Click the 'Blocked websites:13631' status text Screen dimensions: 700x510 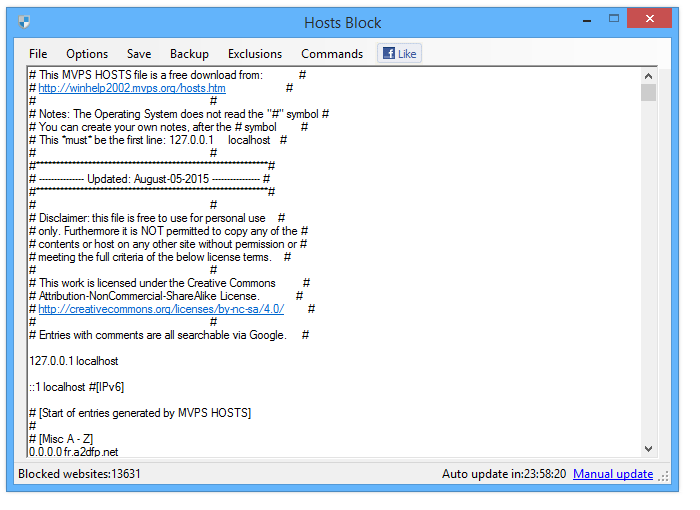[x=79, y=474]
